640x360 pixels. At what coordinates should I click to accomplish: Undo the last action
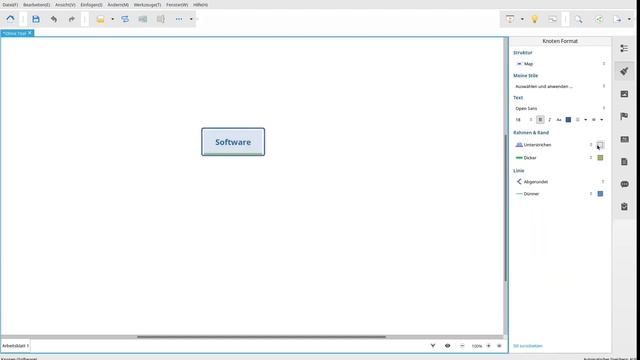point(53,19)
